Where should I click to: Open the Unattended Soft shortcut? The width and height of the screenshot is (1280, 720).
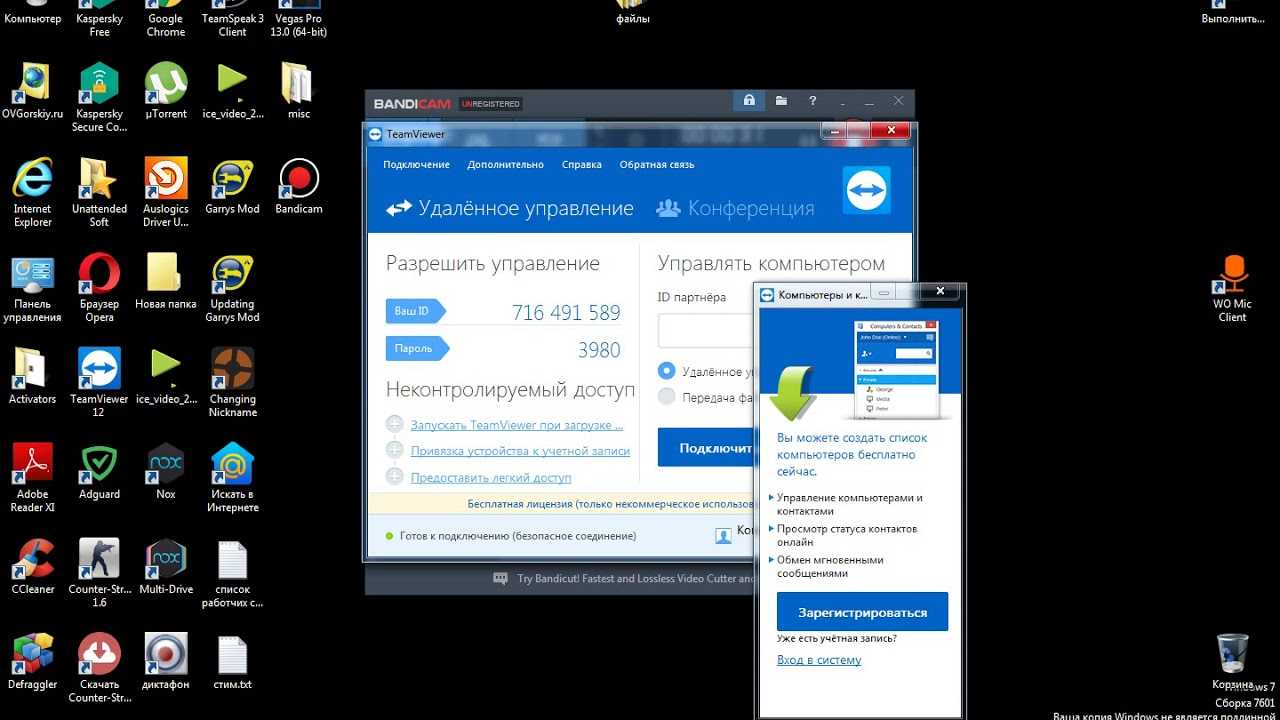99,193
